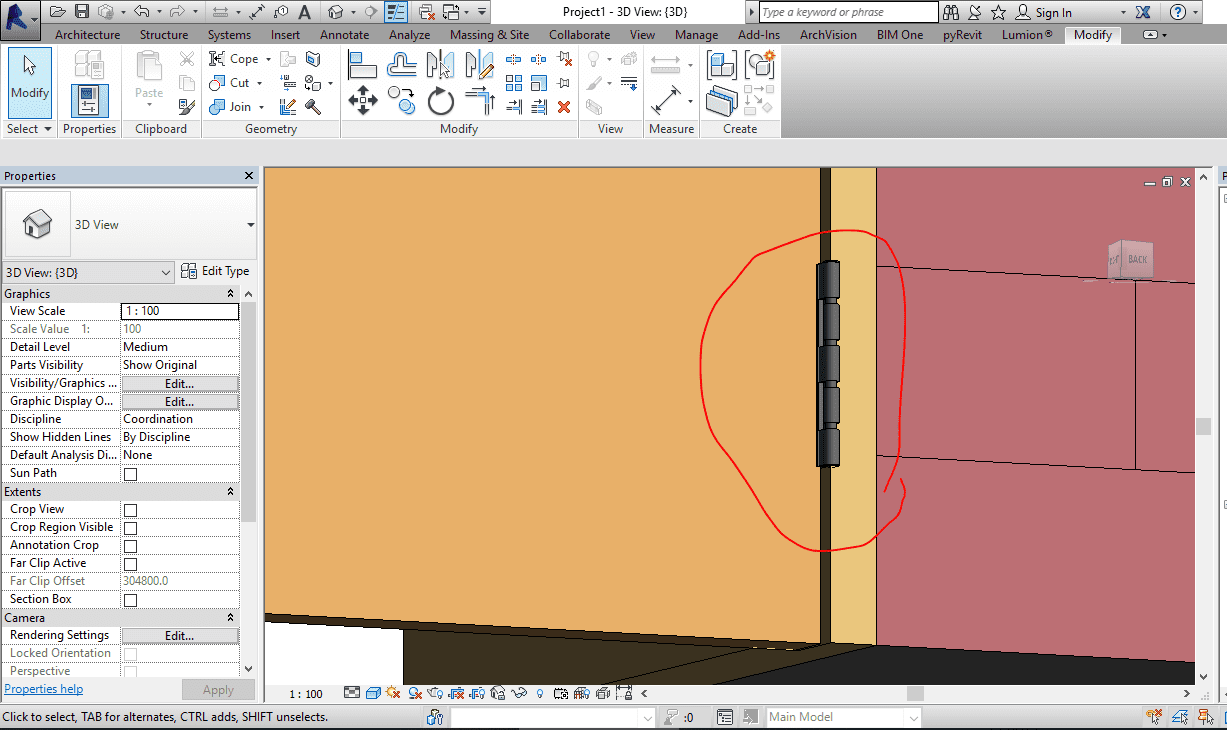Open the ViewCube Back face
This screenshot has width=1227, height=730.
(x=1137, y=259)
